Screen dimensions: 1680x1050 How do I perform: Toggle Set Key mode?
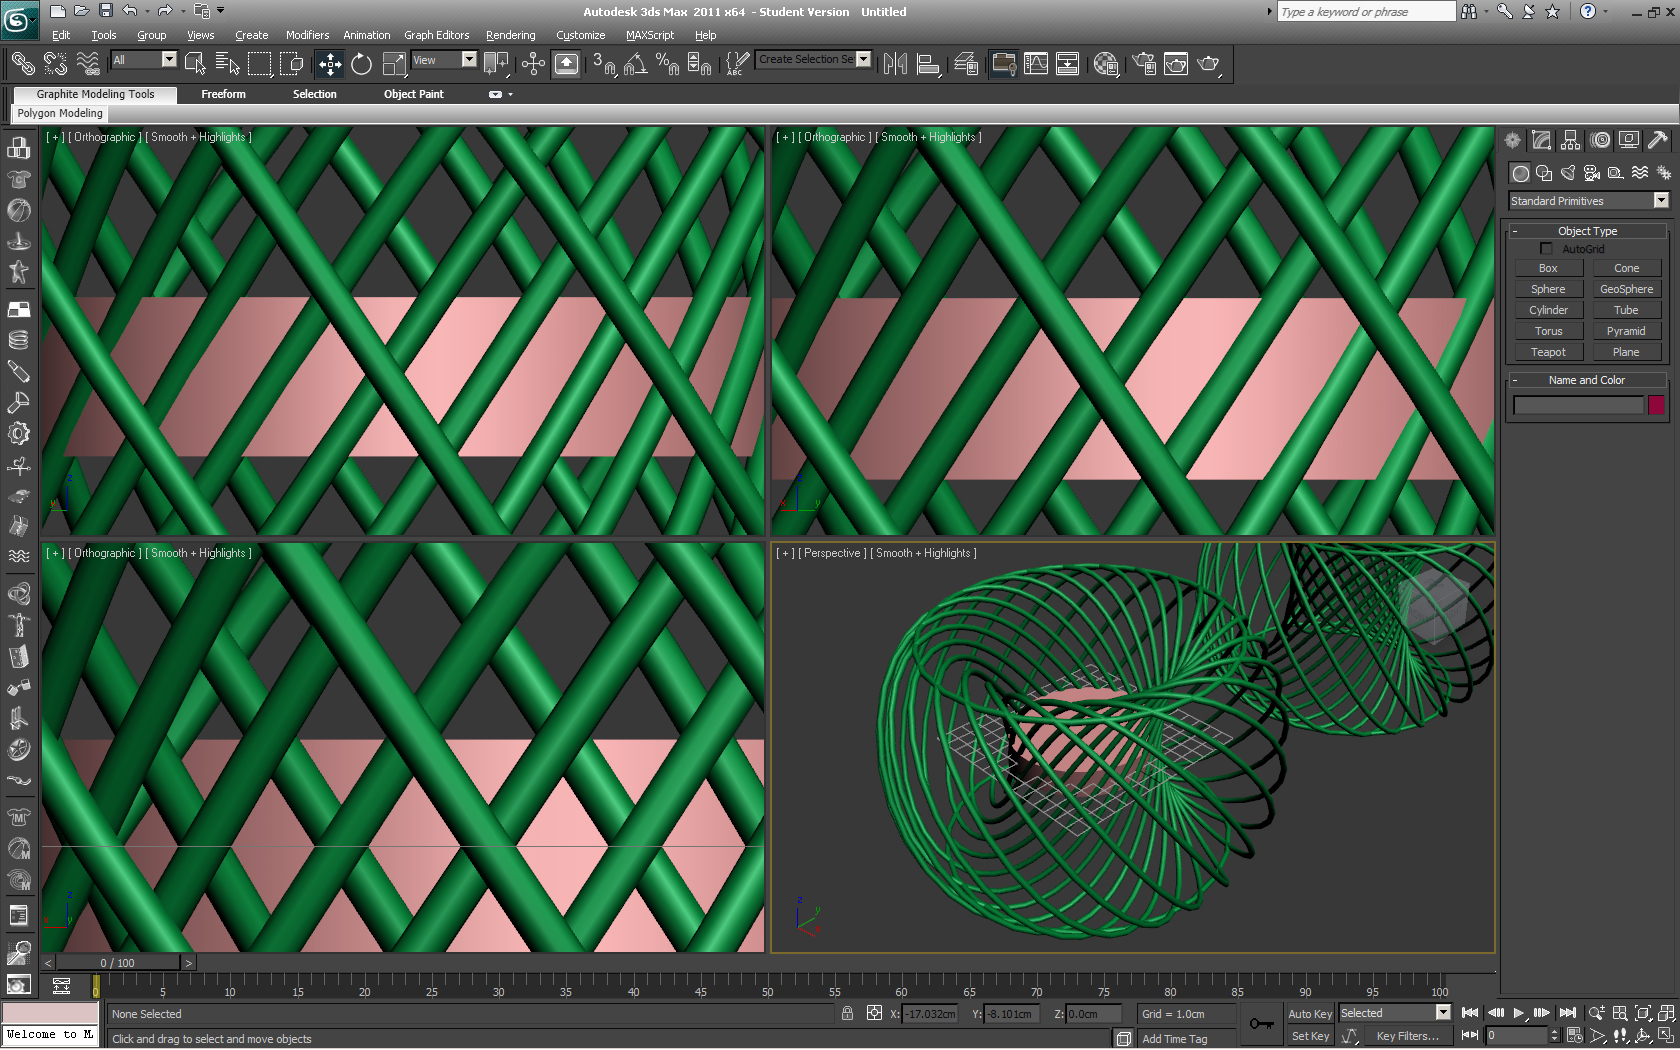pos(1310,1036)
